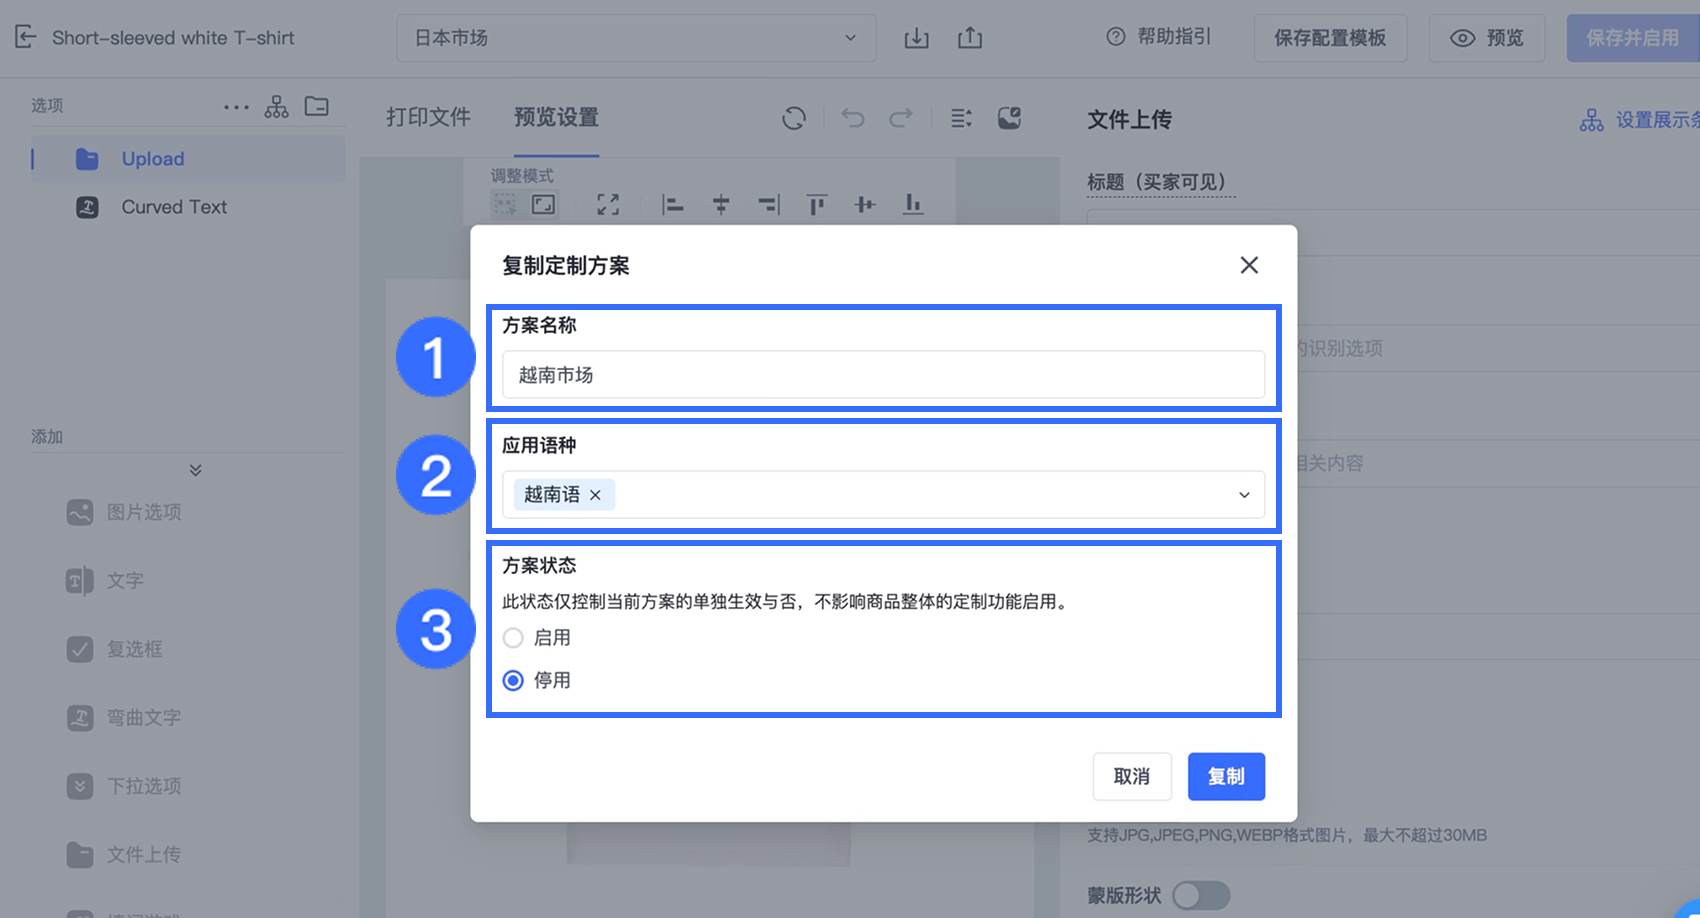Expand the 应用语种 dropdown arrow

point(1244,495)
